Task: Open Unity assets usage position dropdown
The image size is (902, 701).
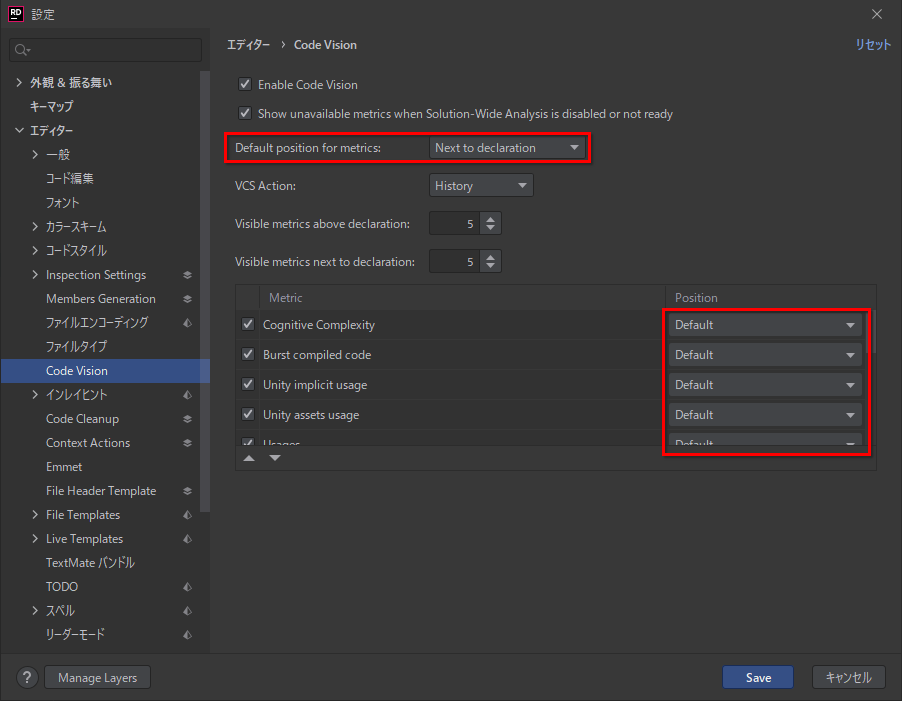Action: coord(765,415)
